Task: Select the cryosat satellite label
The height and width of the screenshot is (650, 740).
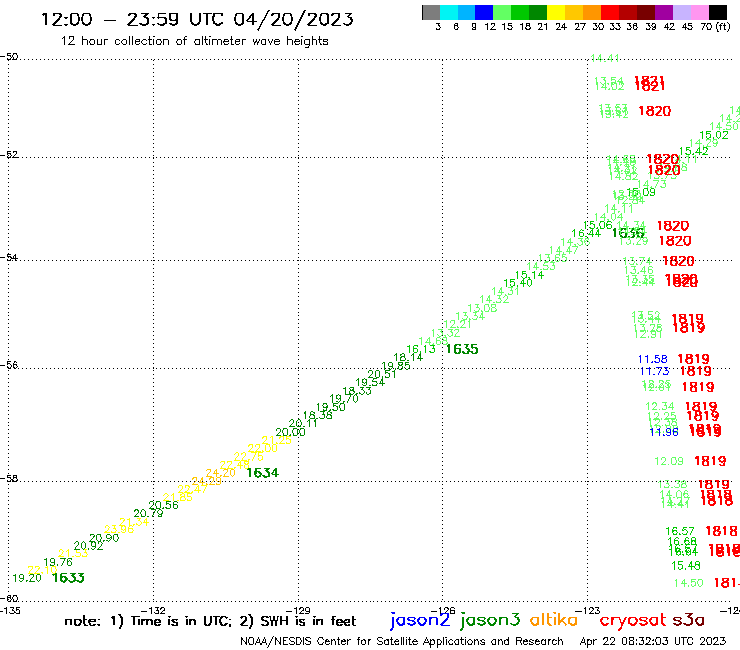Action: click(x=633, y=620)
